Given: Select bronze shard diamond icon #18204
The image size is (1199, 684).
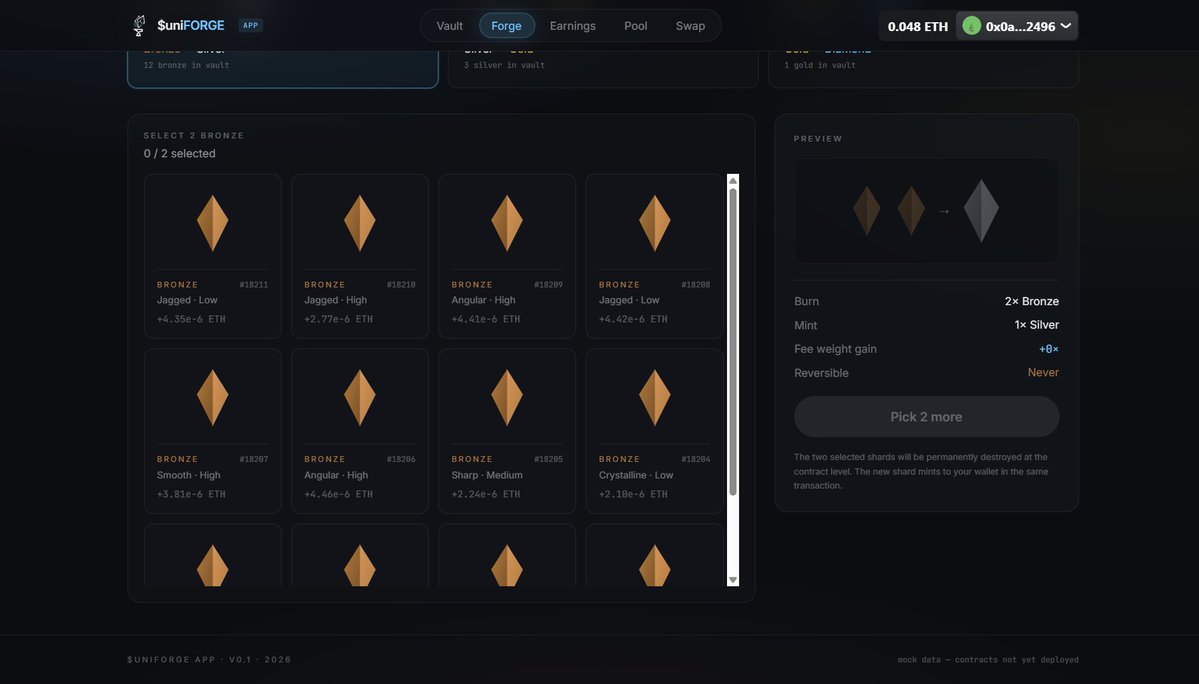Looking at the screenshot, I should 655,398.
